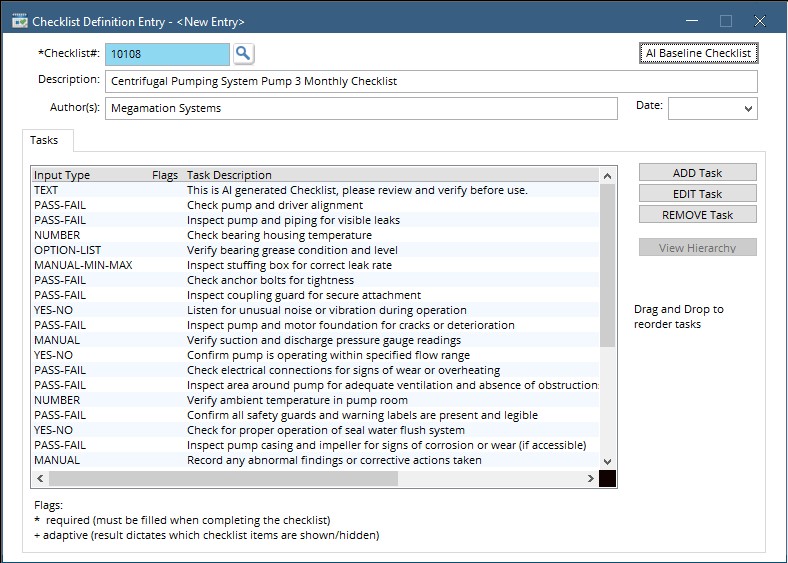788x563 pixels.
Task: Click the ADD Task button
Action: [698, 172]
